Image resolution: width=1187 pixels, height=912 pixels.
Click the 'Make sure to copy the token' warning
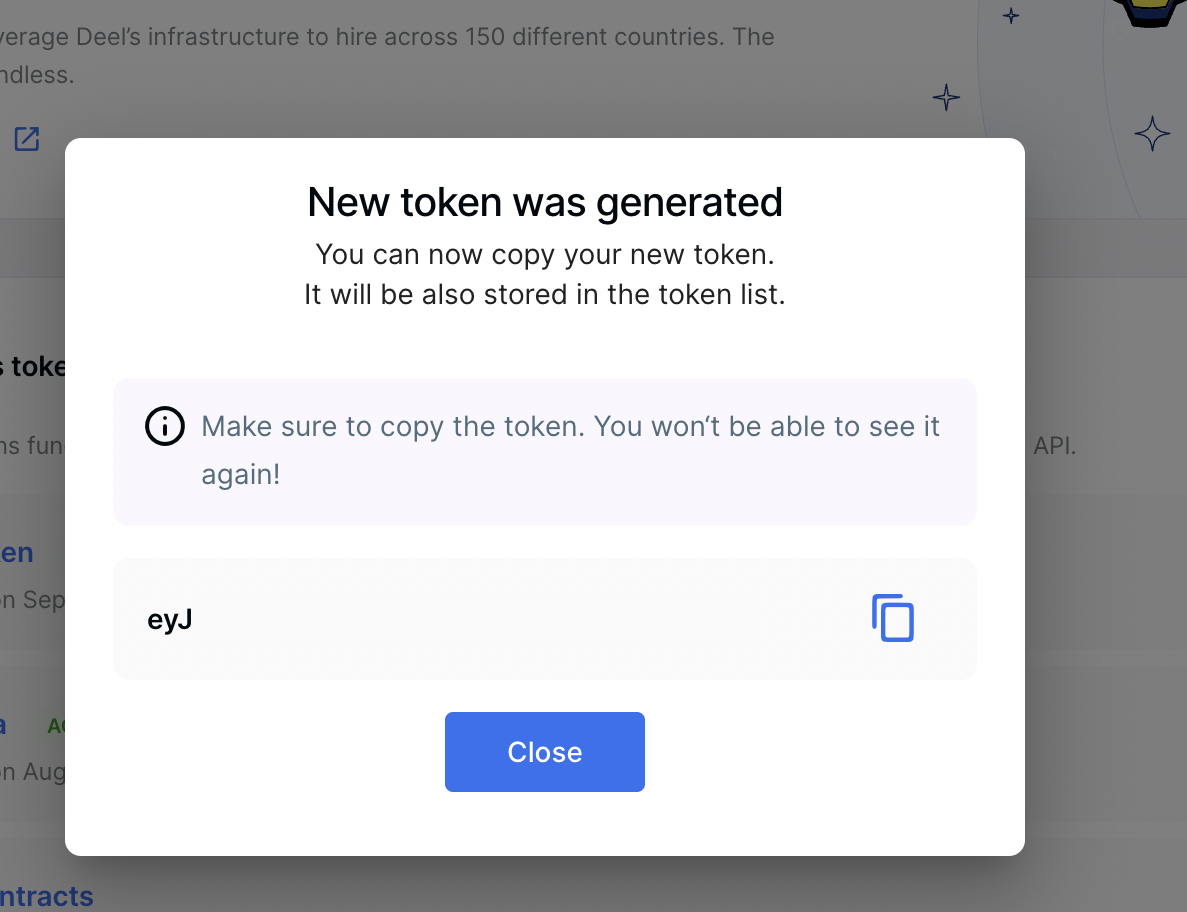pyautogui.click(x=570, y=450)
